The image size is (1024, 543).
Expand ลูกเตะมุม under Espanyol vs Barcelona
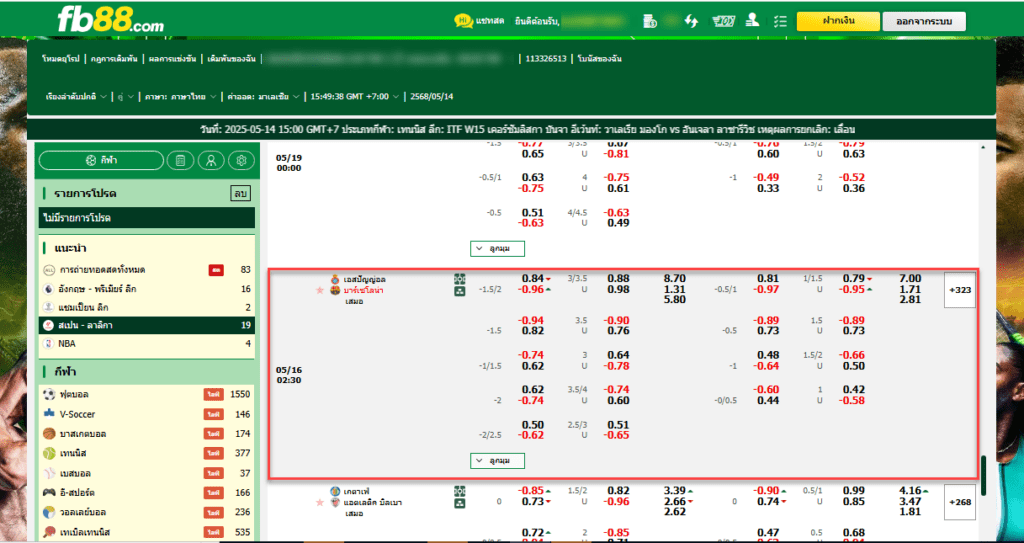tap(497, 461)
